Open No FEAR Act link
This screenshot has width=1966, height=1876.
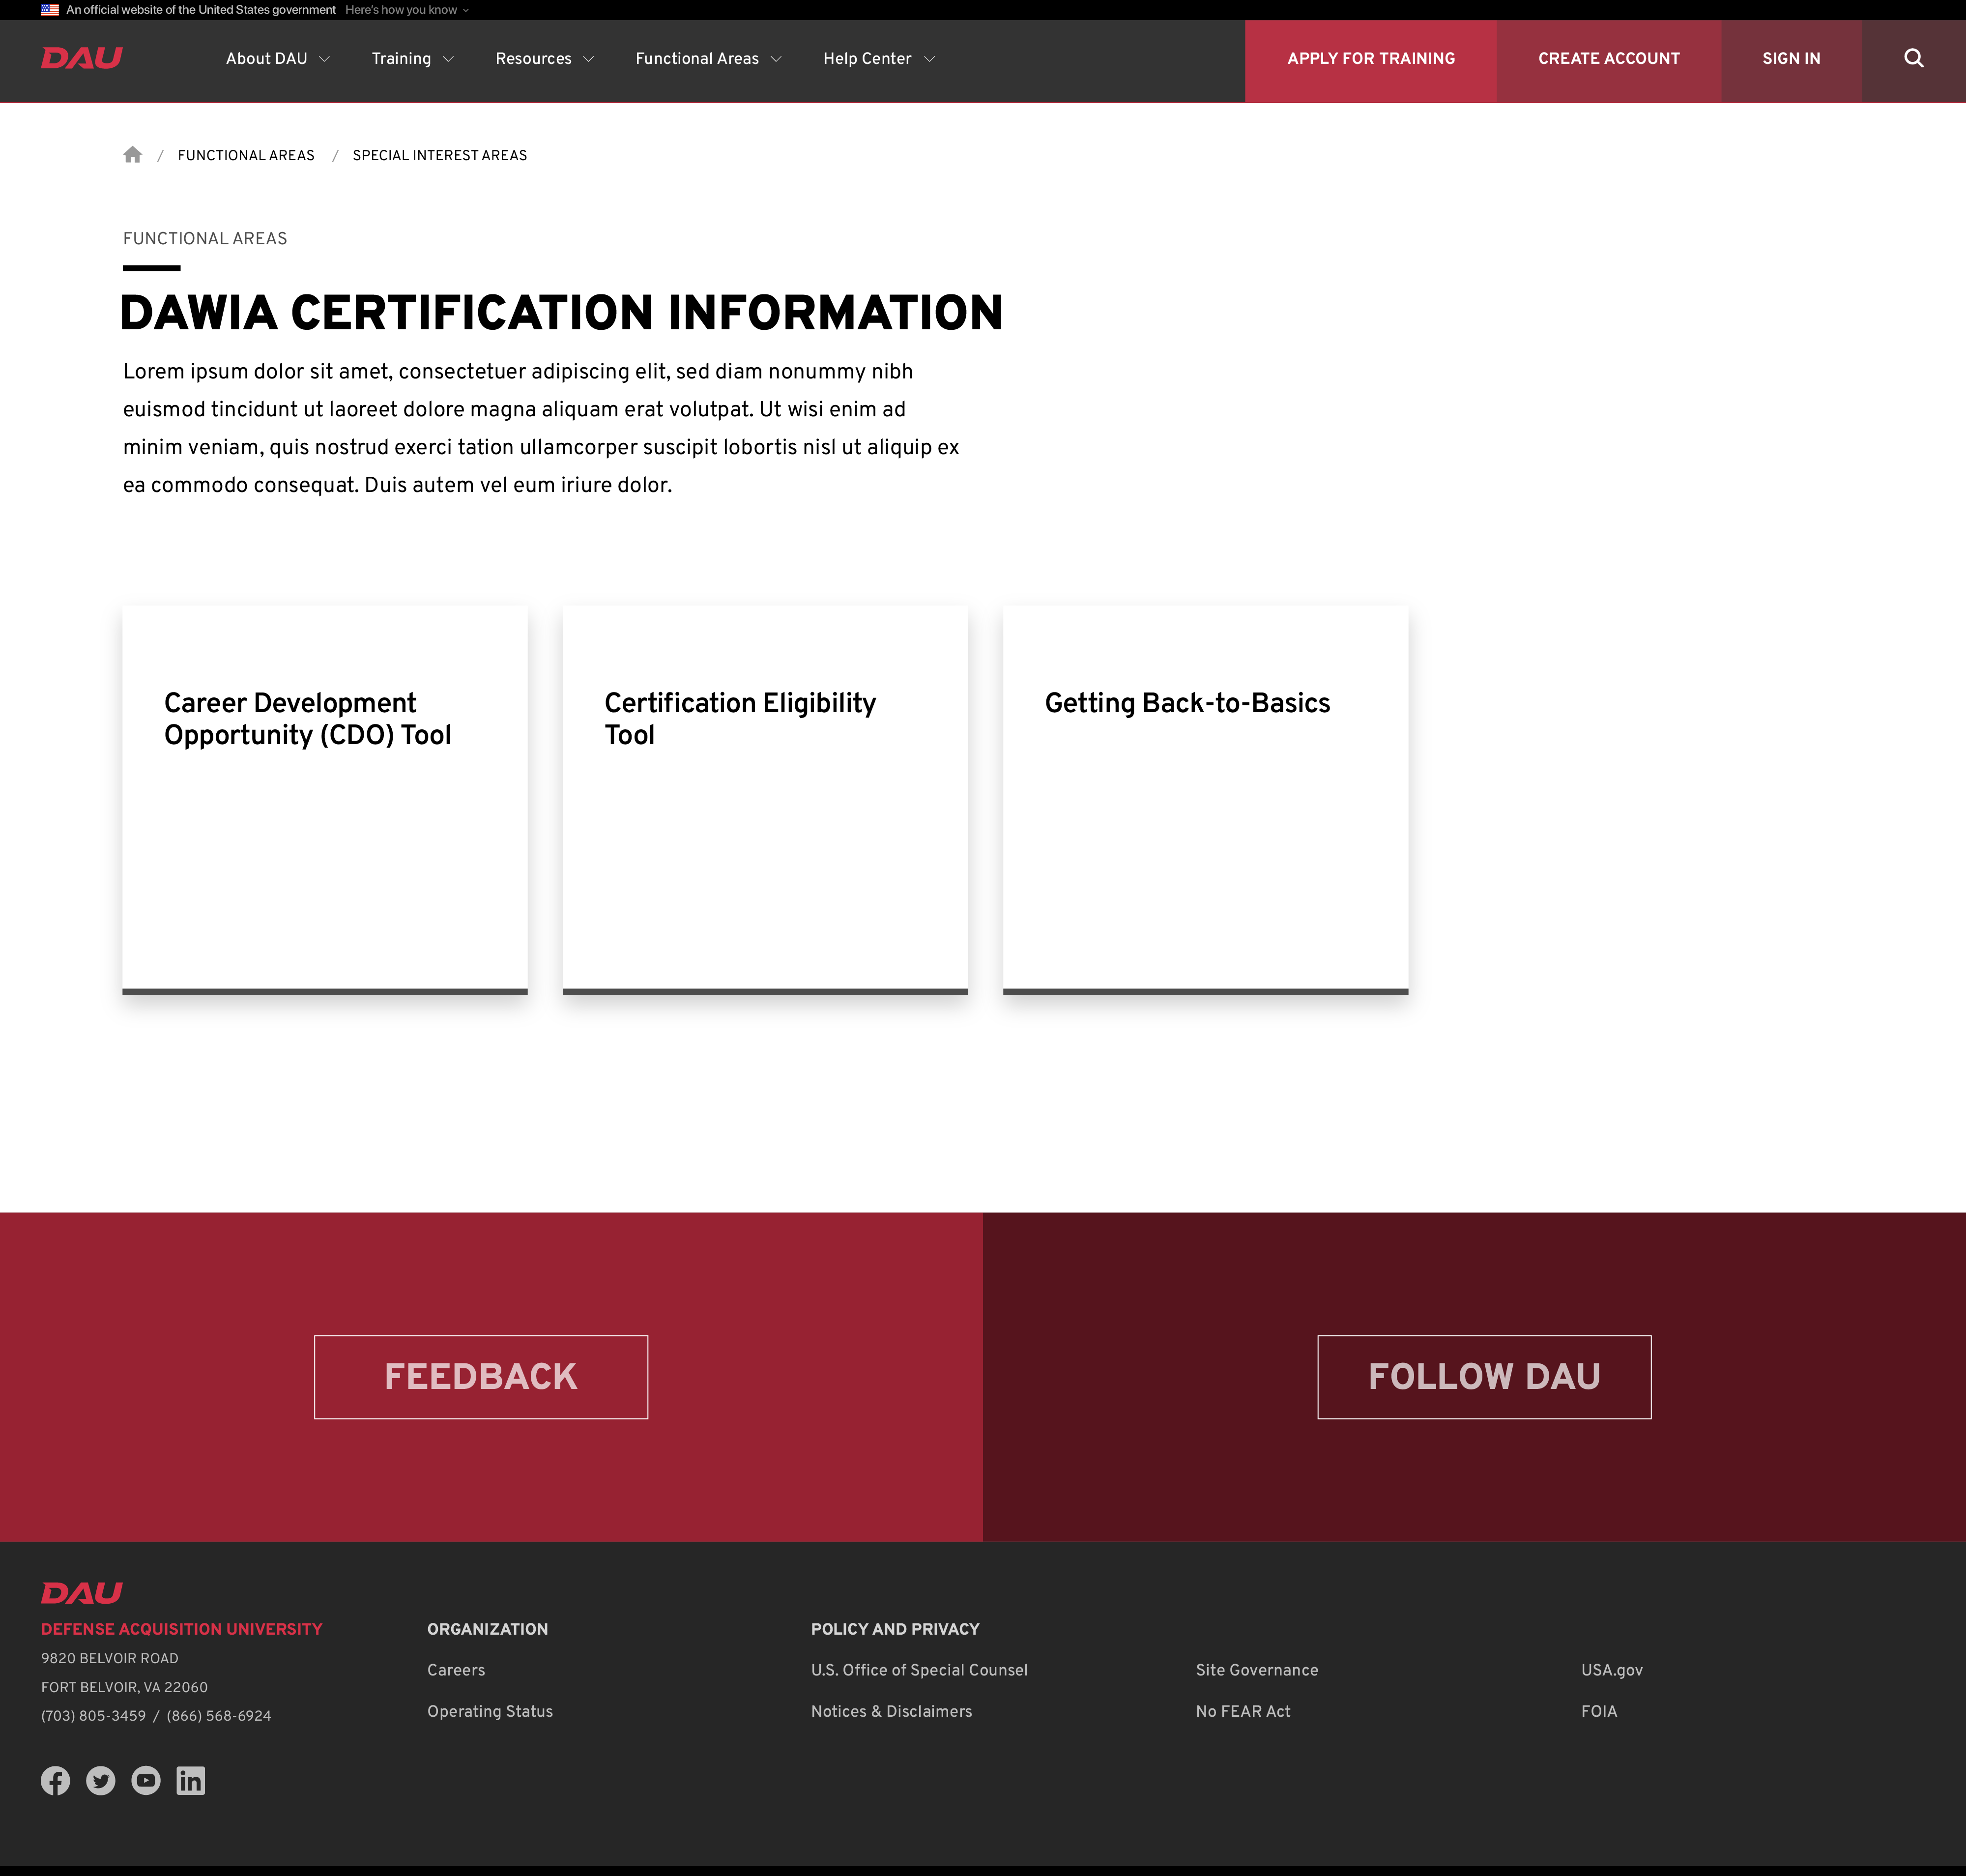click(1243, 1711)
